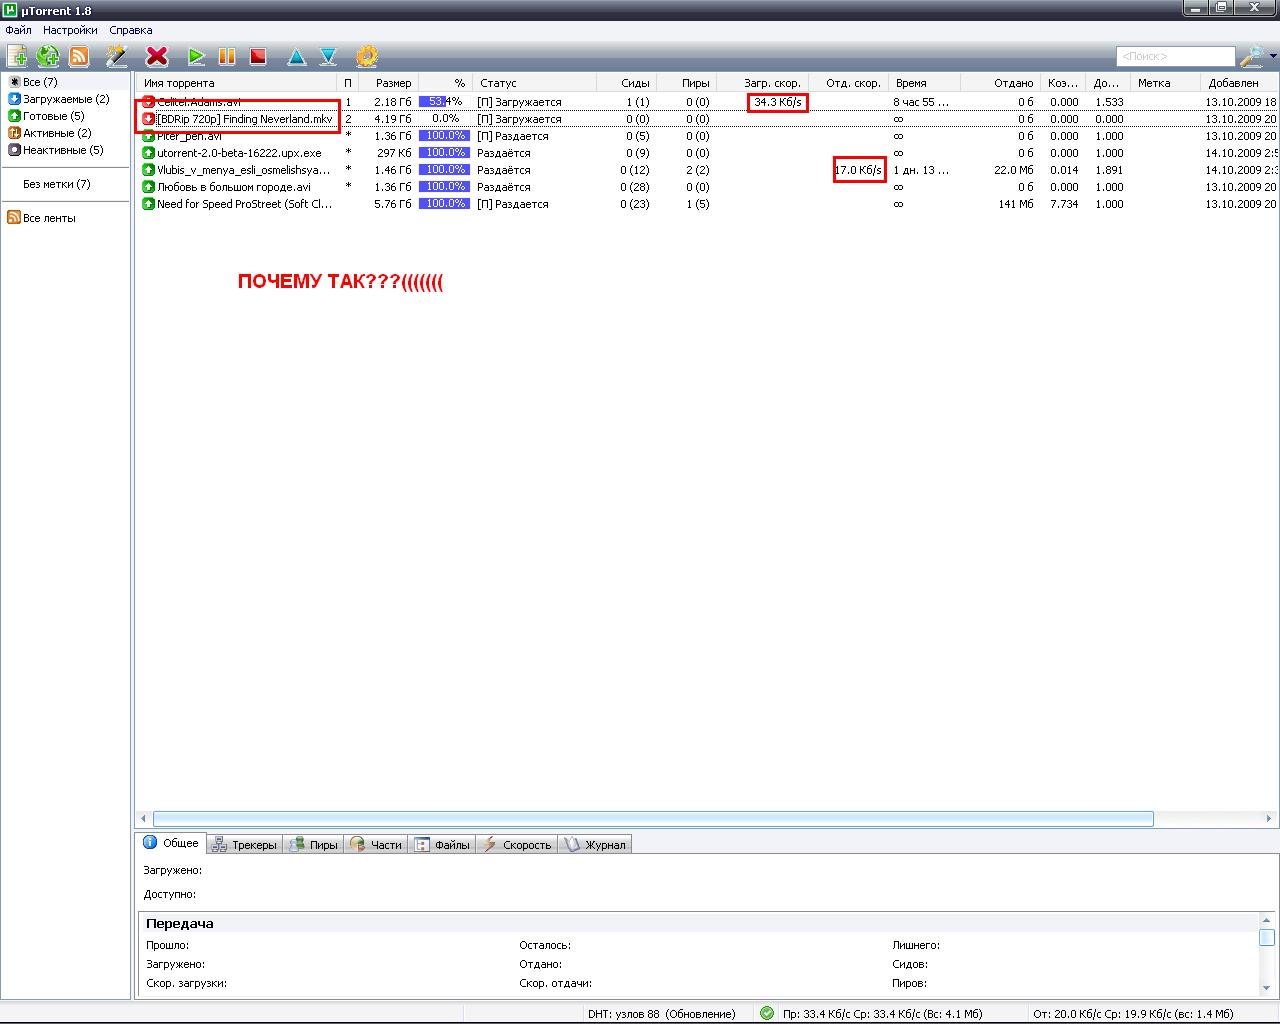1280x1025 pixels.
Task: Select Piter_pen.avi torrent row
Action: pyautogui.click(x=706, y=136)
